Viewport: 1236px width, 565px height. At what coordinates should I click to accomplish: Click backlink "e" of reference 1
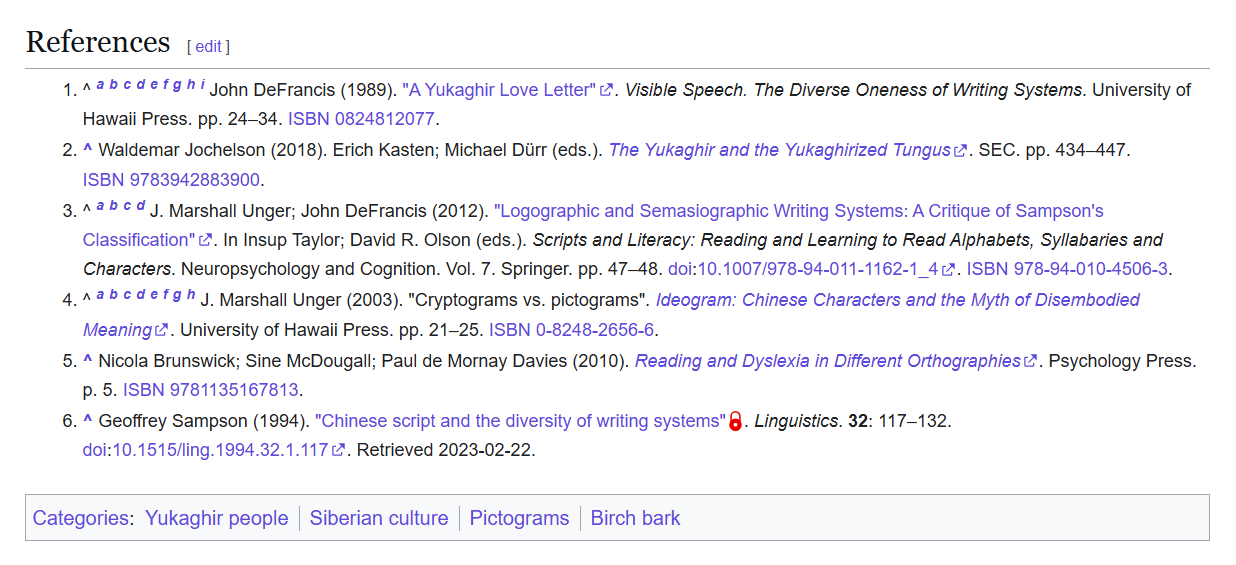click(153, 84)
